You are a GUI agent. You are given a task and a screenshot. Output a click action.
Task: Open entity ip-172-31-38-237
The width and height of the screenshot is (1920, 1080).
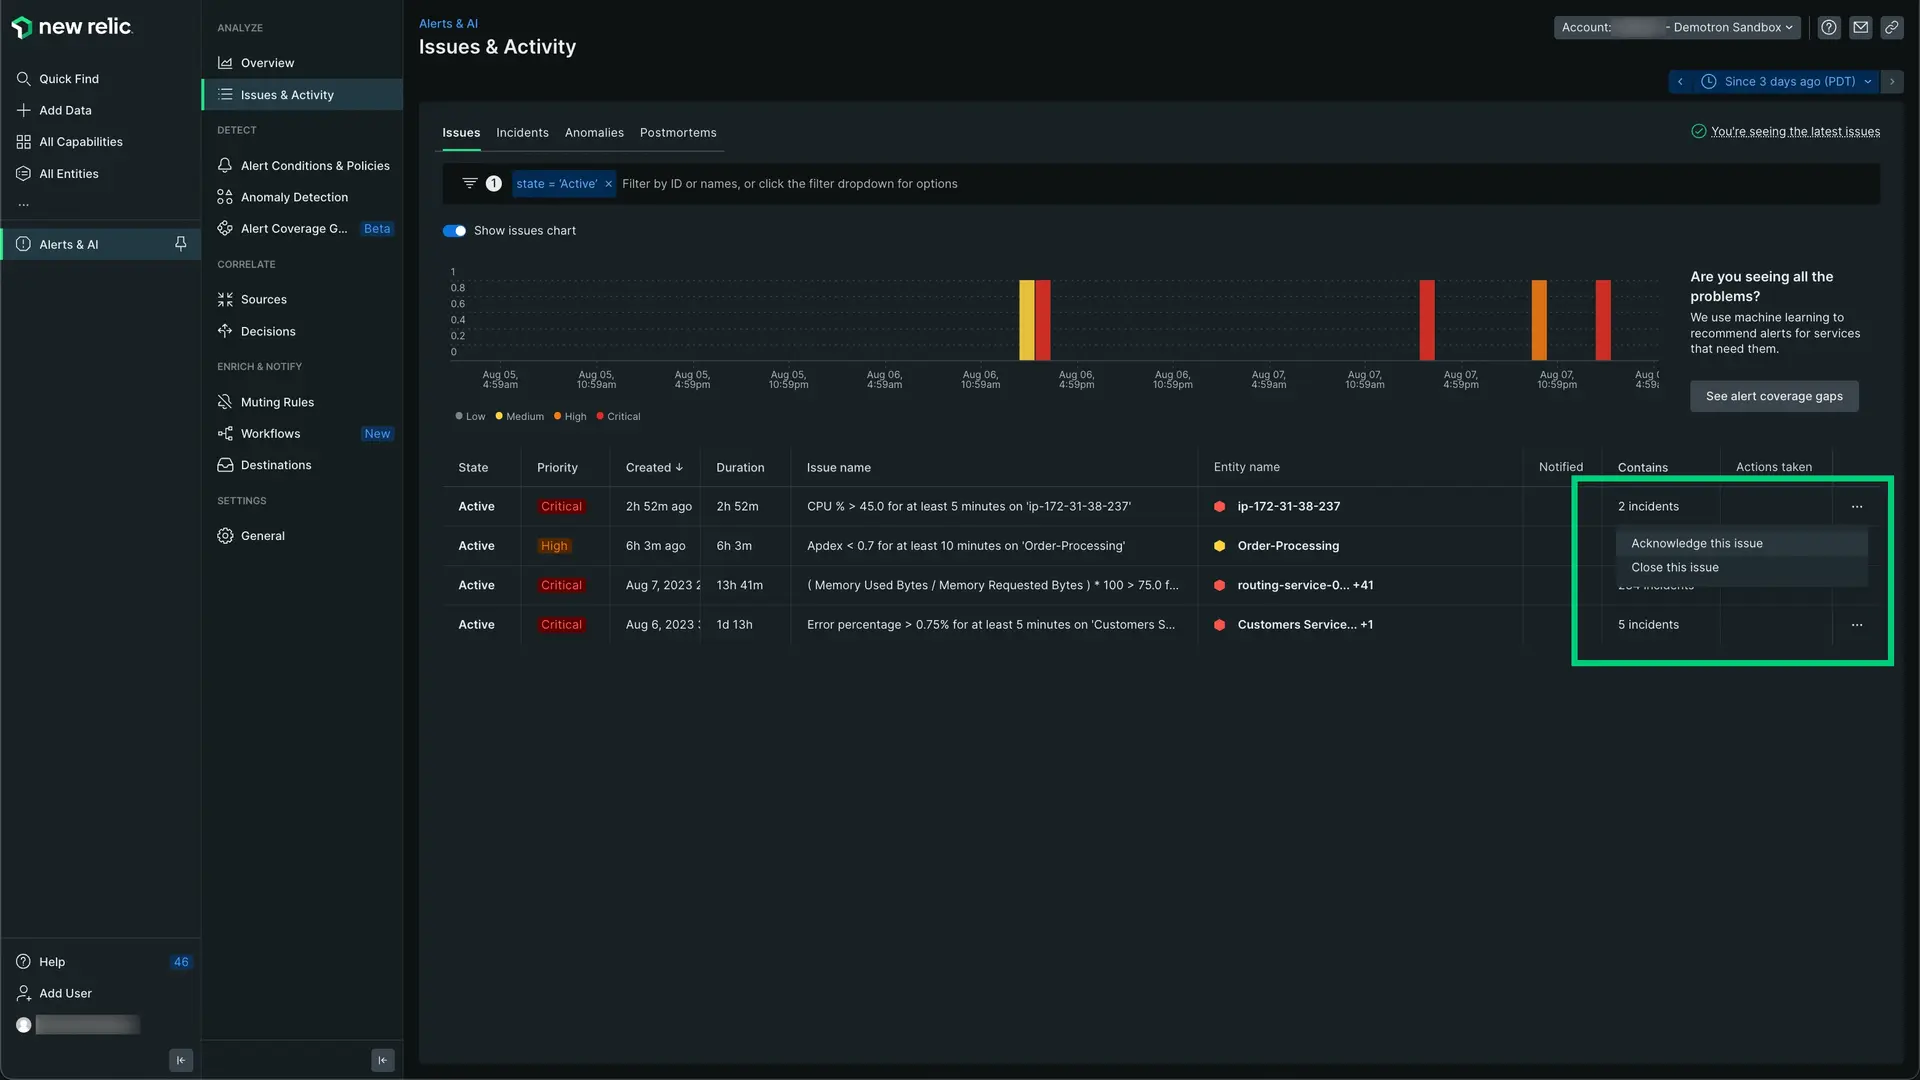coord(1288,507)
